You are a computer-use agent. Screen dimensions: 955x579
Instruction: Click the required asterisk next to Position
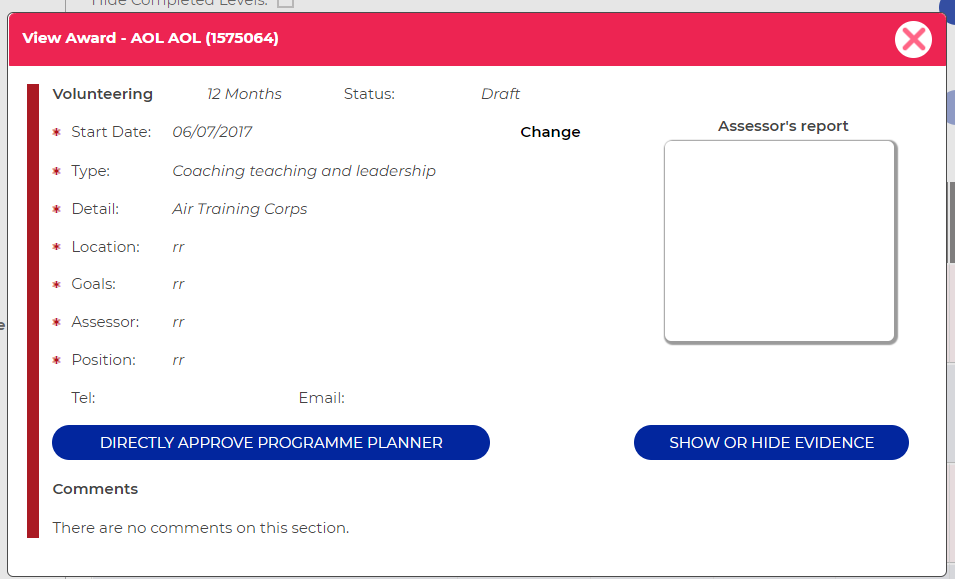pyautogui.click(x=57, y=360)
